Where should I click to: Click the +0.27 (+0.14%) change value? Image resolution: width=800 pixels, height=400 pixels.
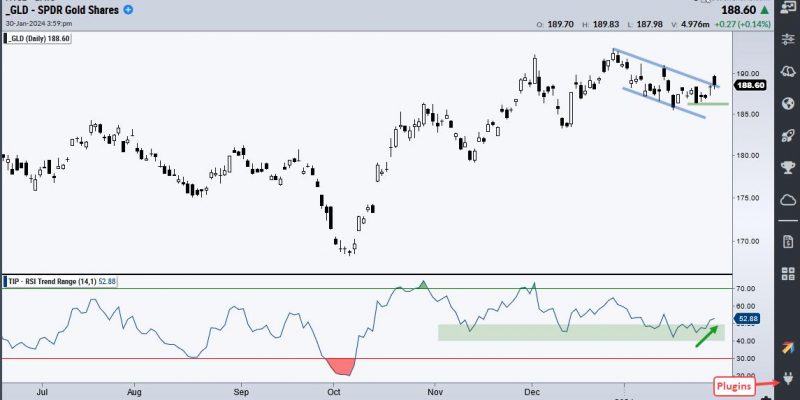(x=745, y=24)
